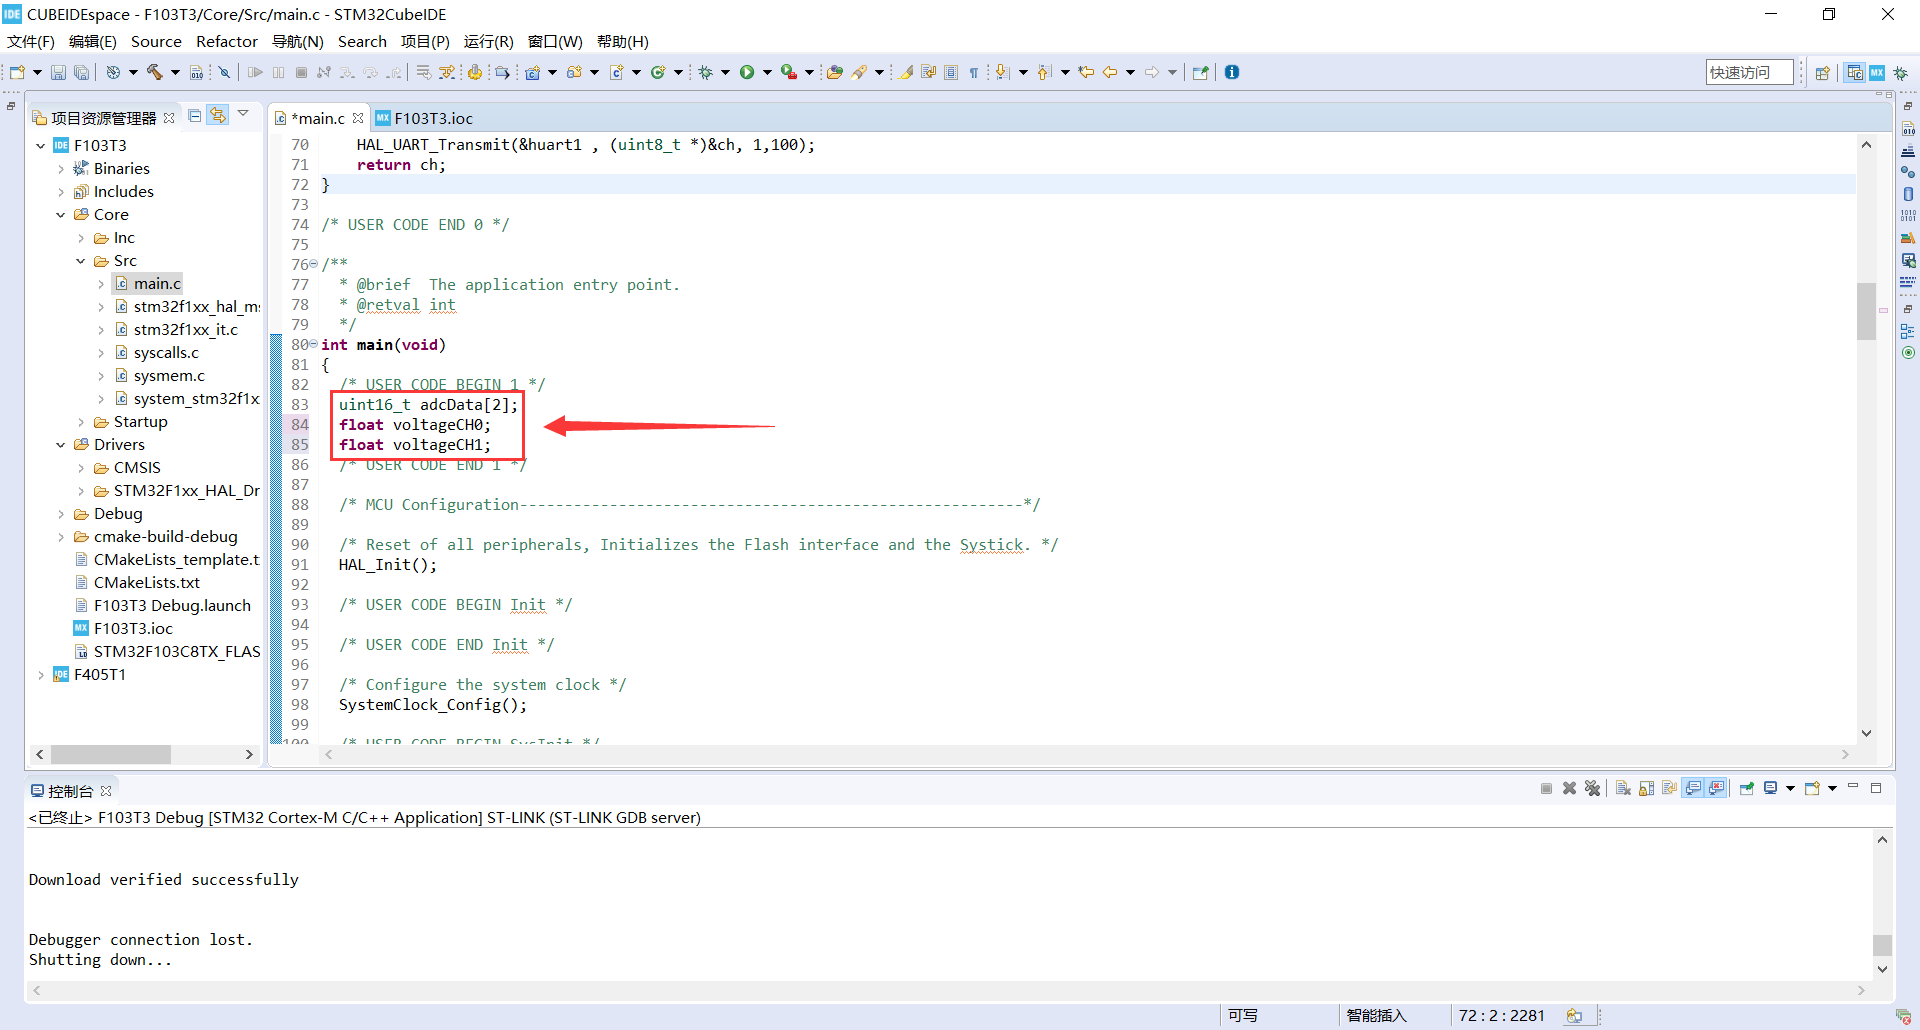Open the dropdown next to the Run button
The height and width of the screenshot is (1030, 1920).
768,72
